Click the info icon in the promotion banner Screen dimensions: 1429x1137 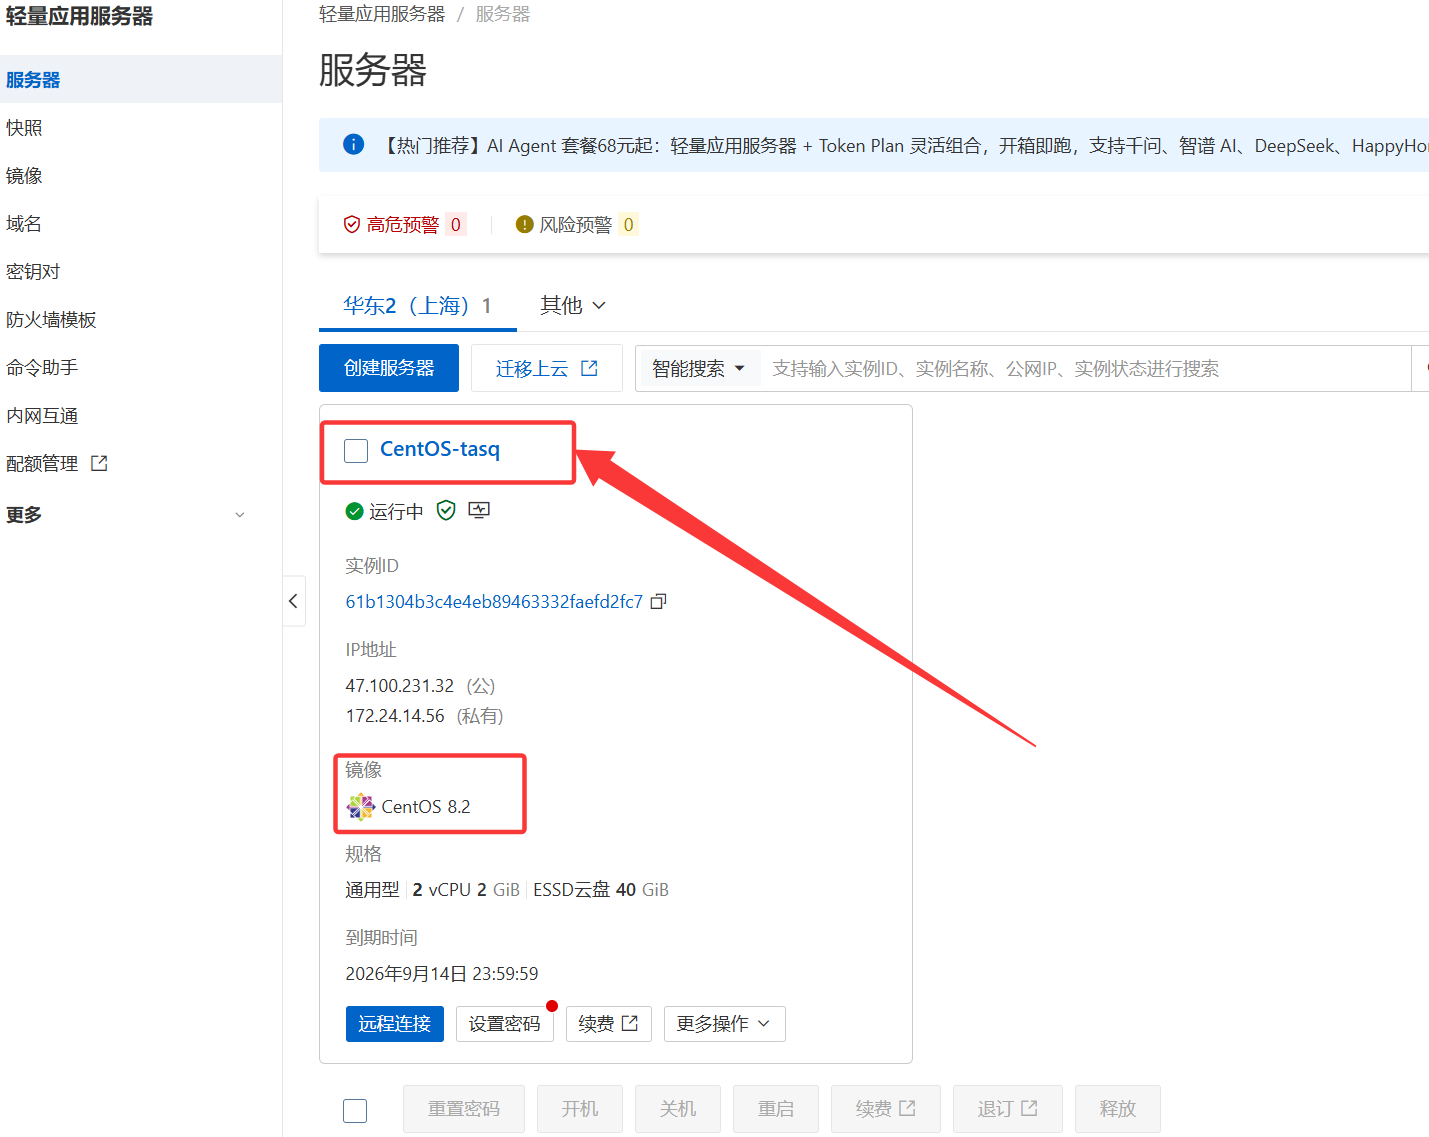click(x=353, y=144)
